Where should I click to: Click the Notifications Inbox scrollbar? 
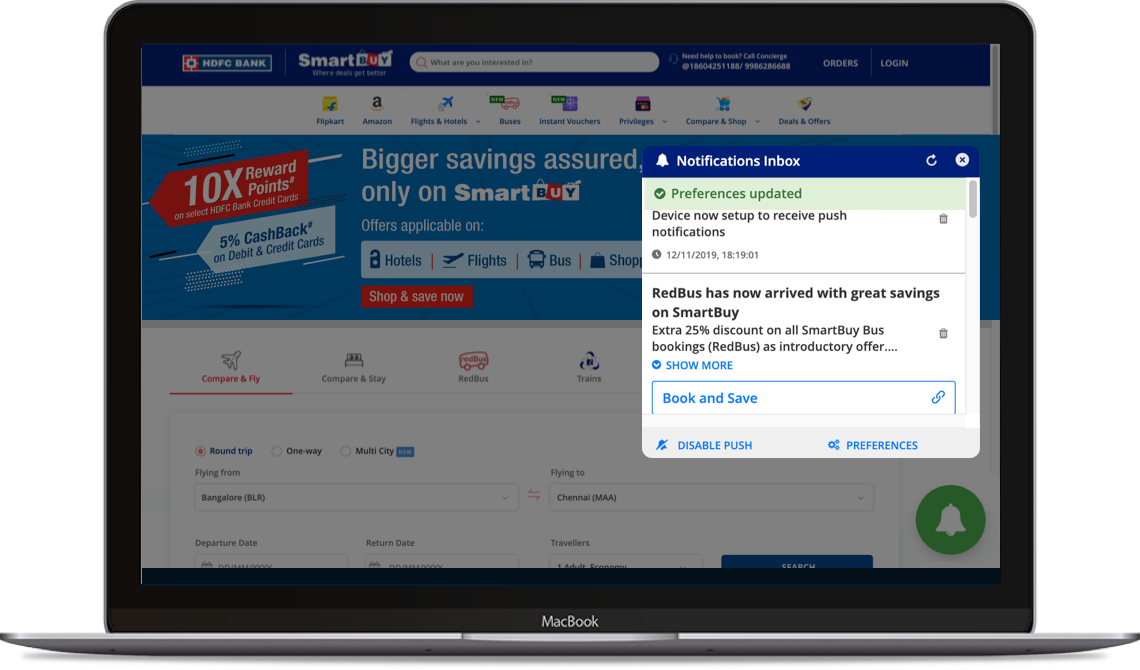pyautogui.click(x=973, y=199)
